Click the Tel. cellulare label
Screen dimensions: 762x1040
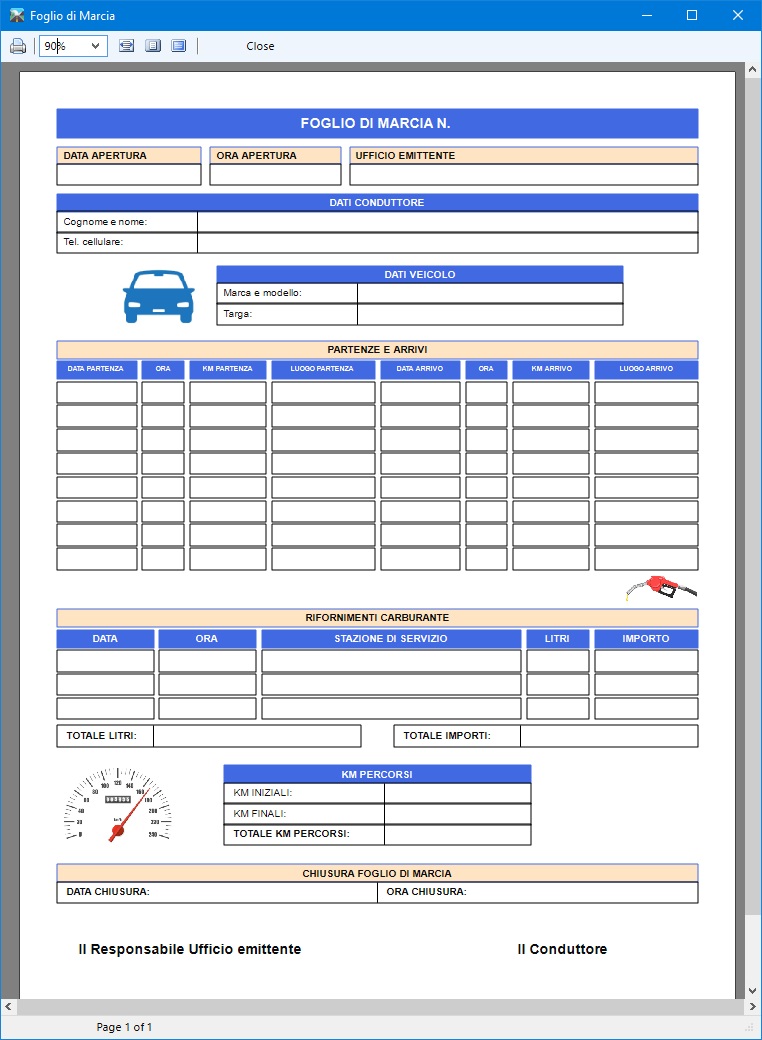93,241
